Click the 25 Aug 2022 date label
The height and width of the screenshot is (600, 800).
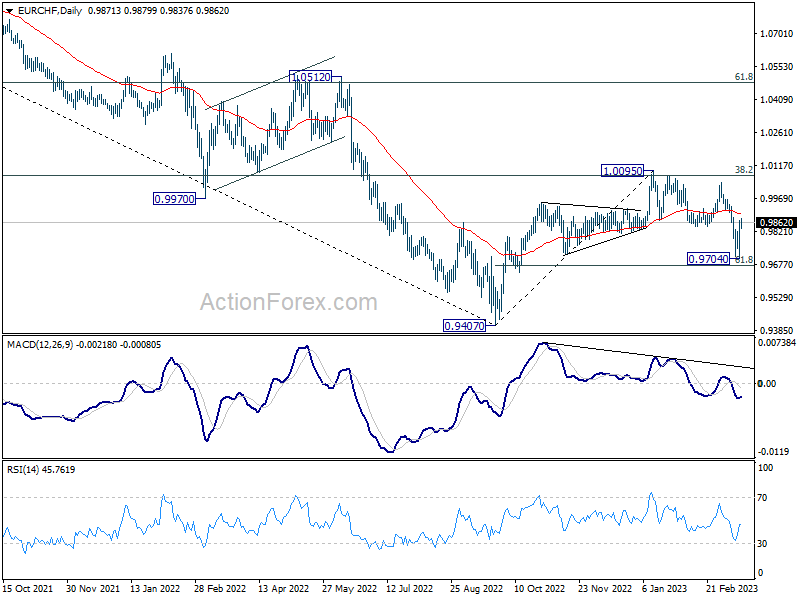[477, 589]
